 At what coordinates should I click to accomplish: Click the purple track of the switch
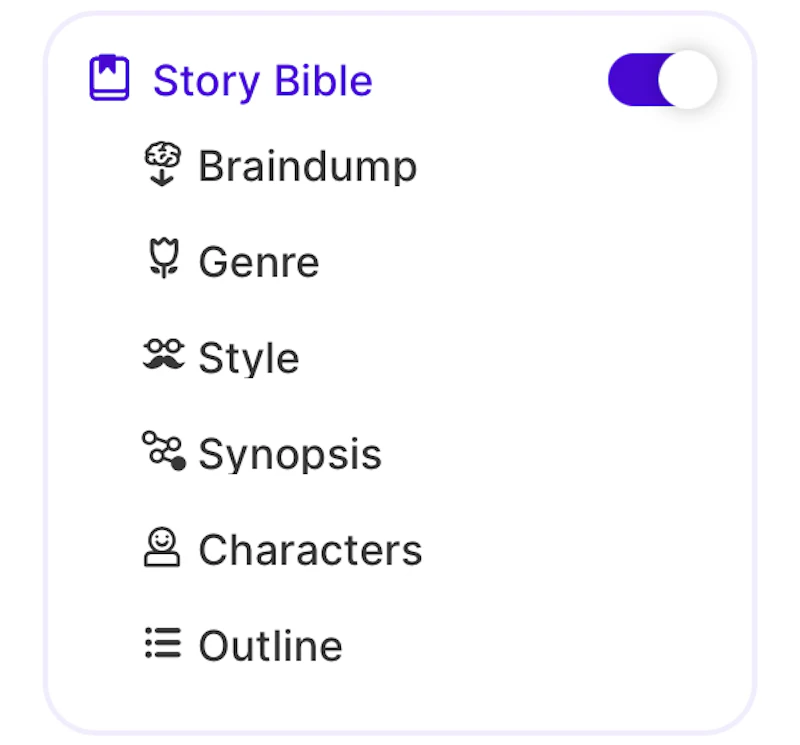coord(632,79)
